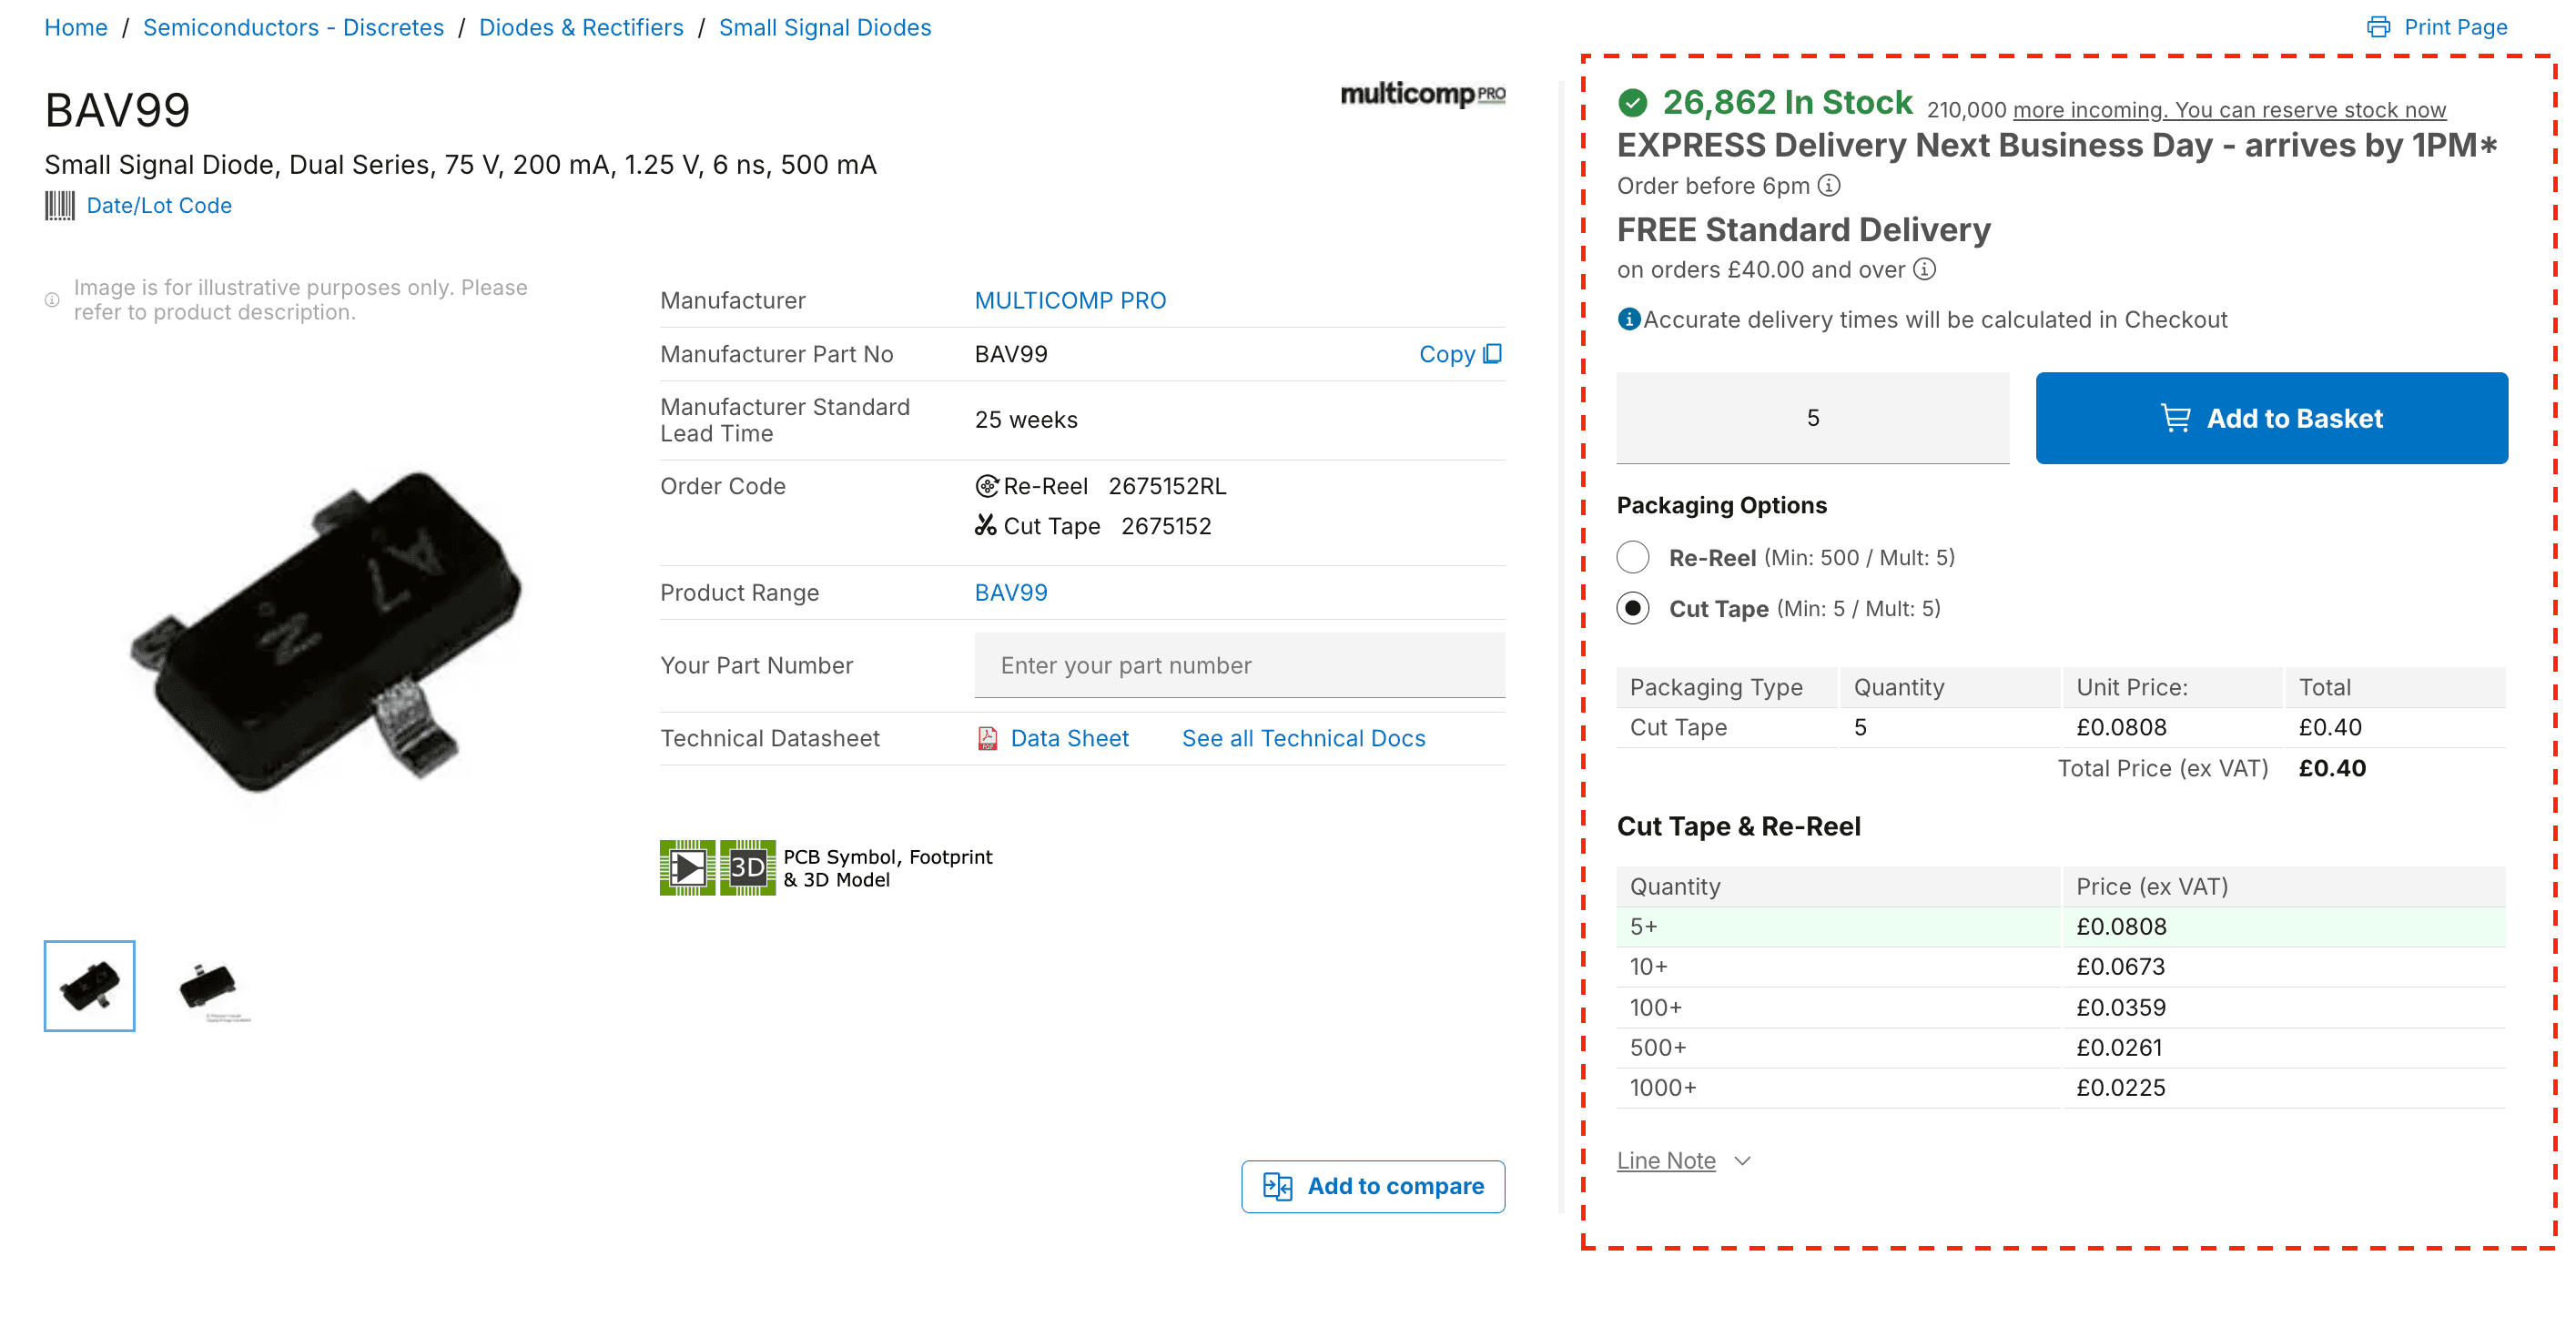Click the PCB Symbol, Footprint & 3D Model label
The width and height of the screenshot is (2576, 1327).
click(x=887, y=868)
